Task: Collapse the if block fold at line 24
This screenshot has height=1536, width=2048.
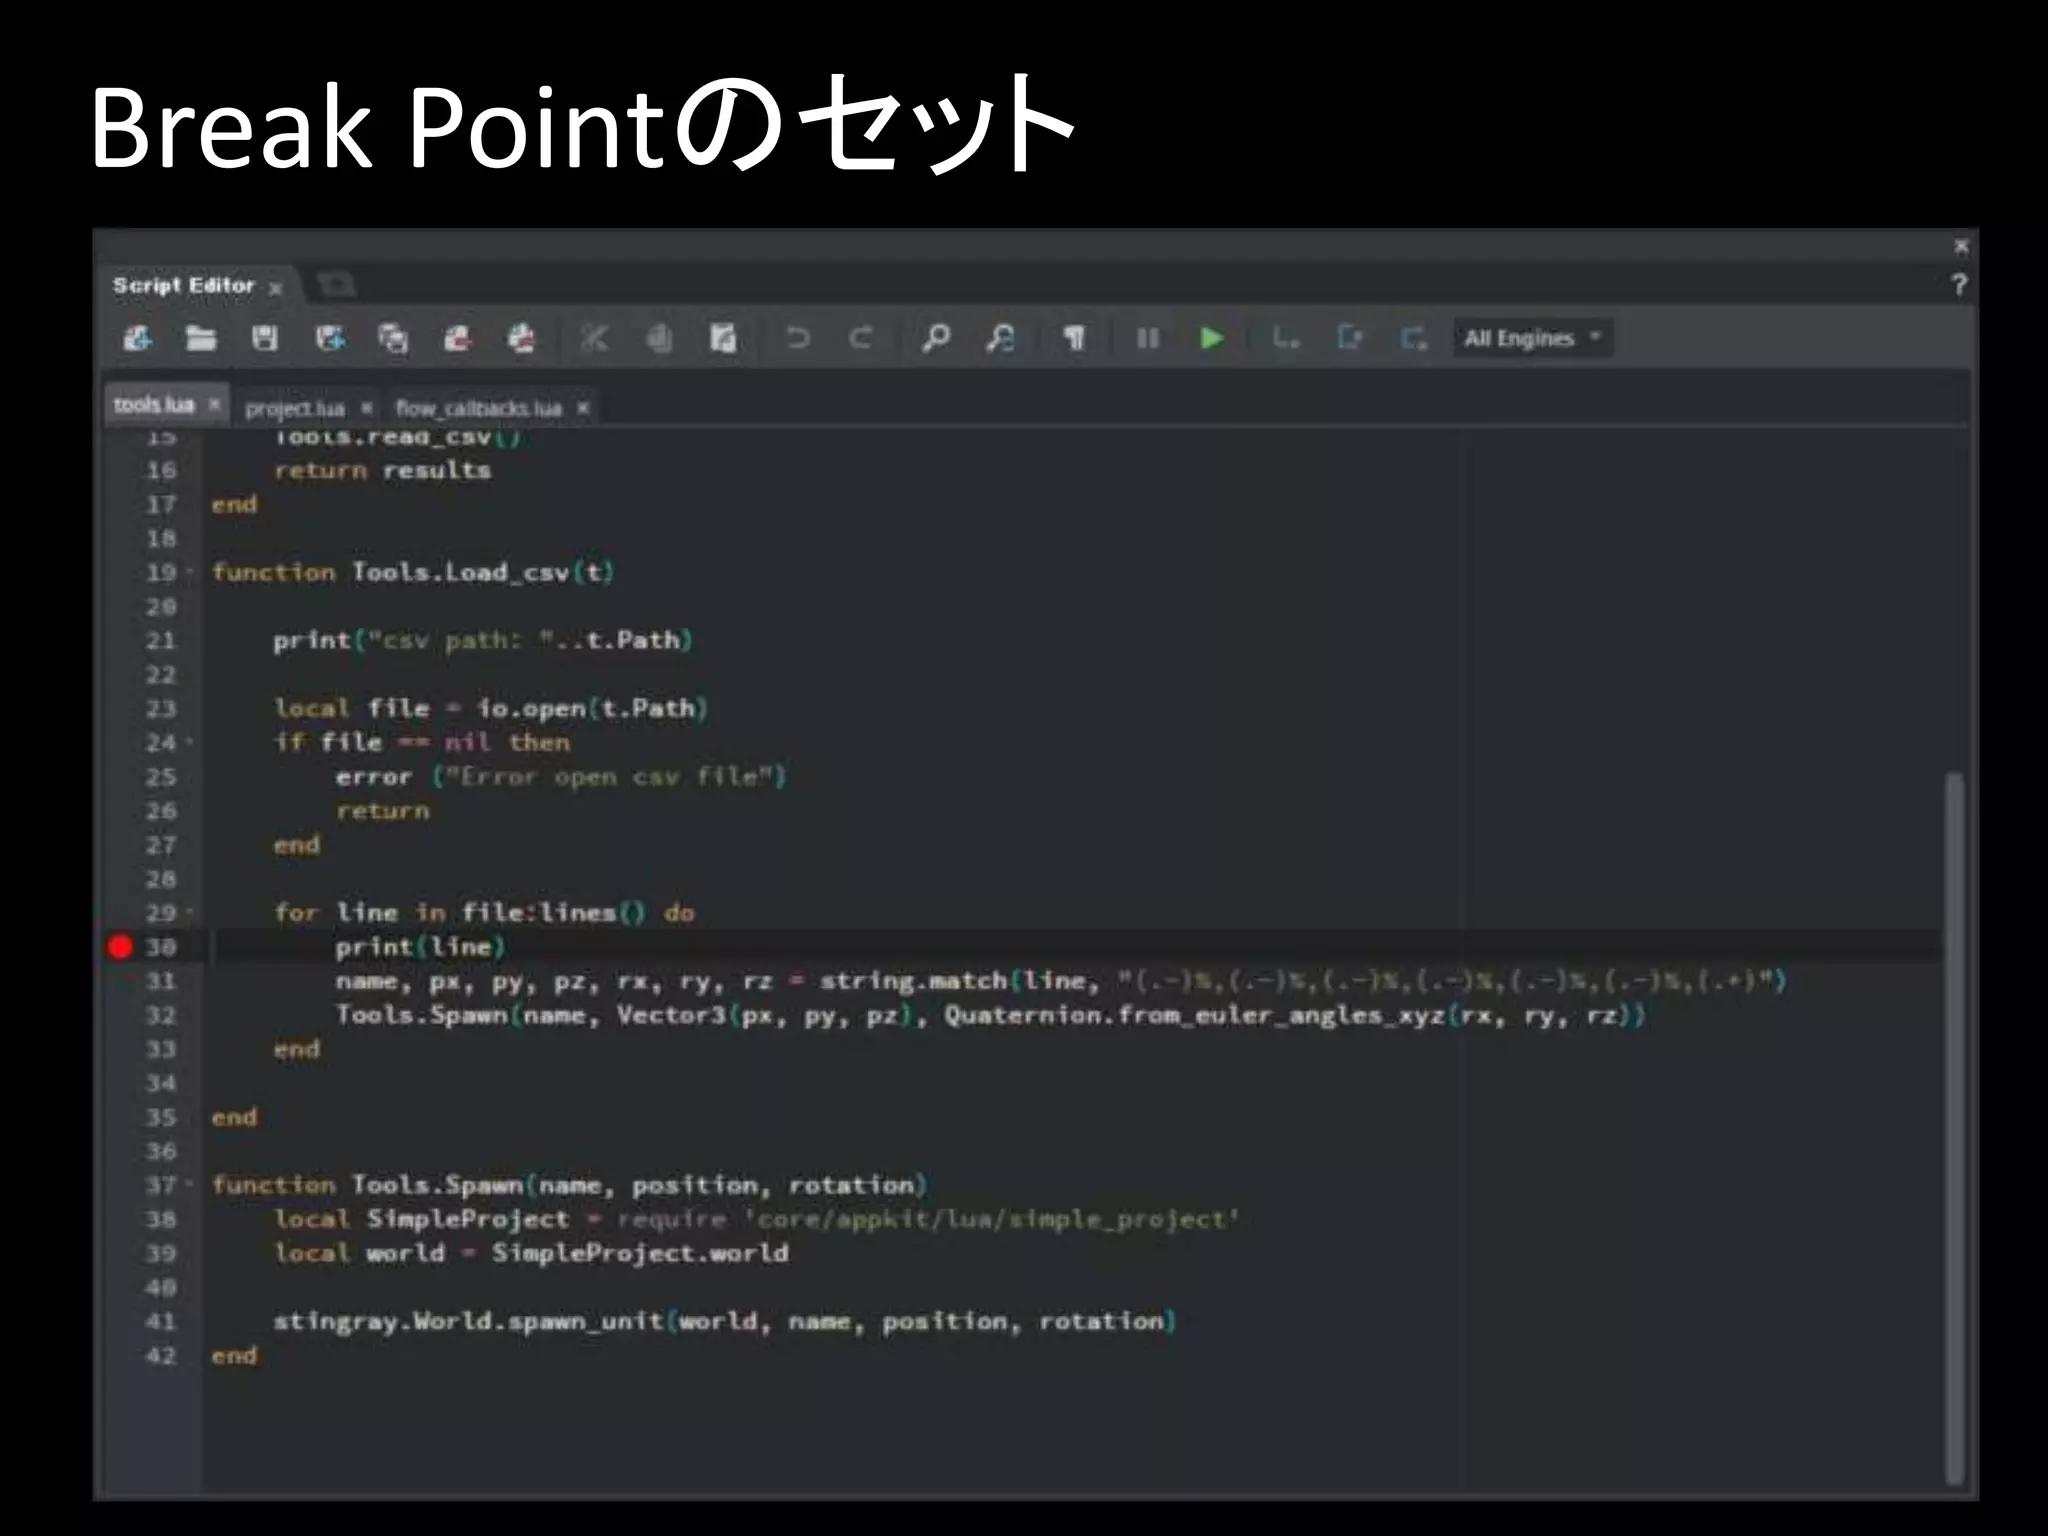Action: tap(189, 742)
